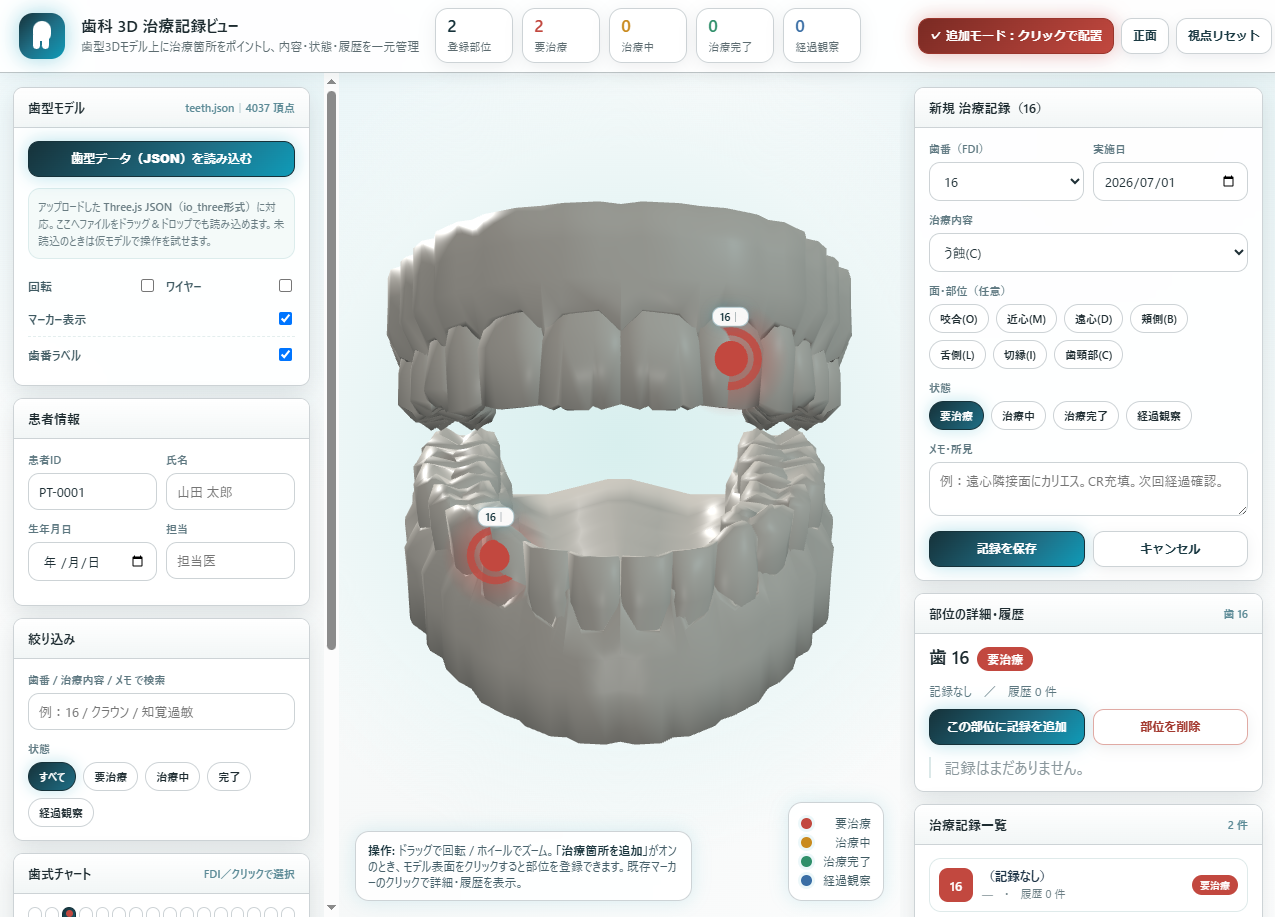Open the 治療内容 dropdown
This screenshot has width=1275, height=917.
(x=1088, y=252)
